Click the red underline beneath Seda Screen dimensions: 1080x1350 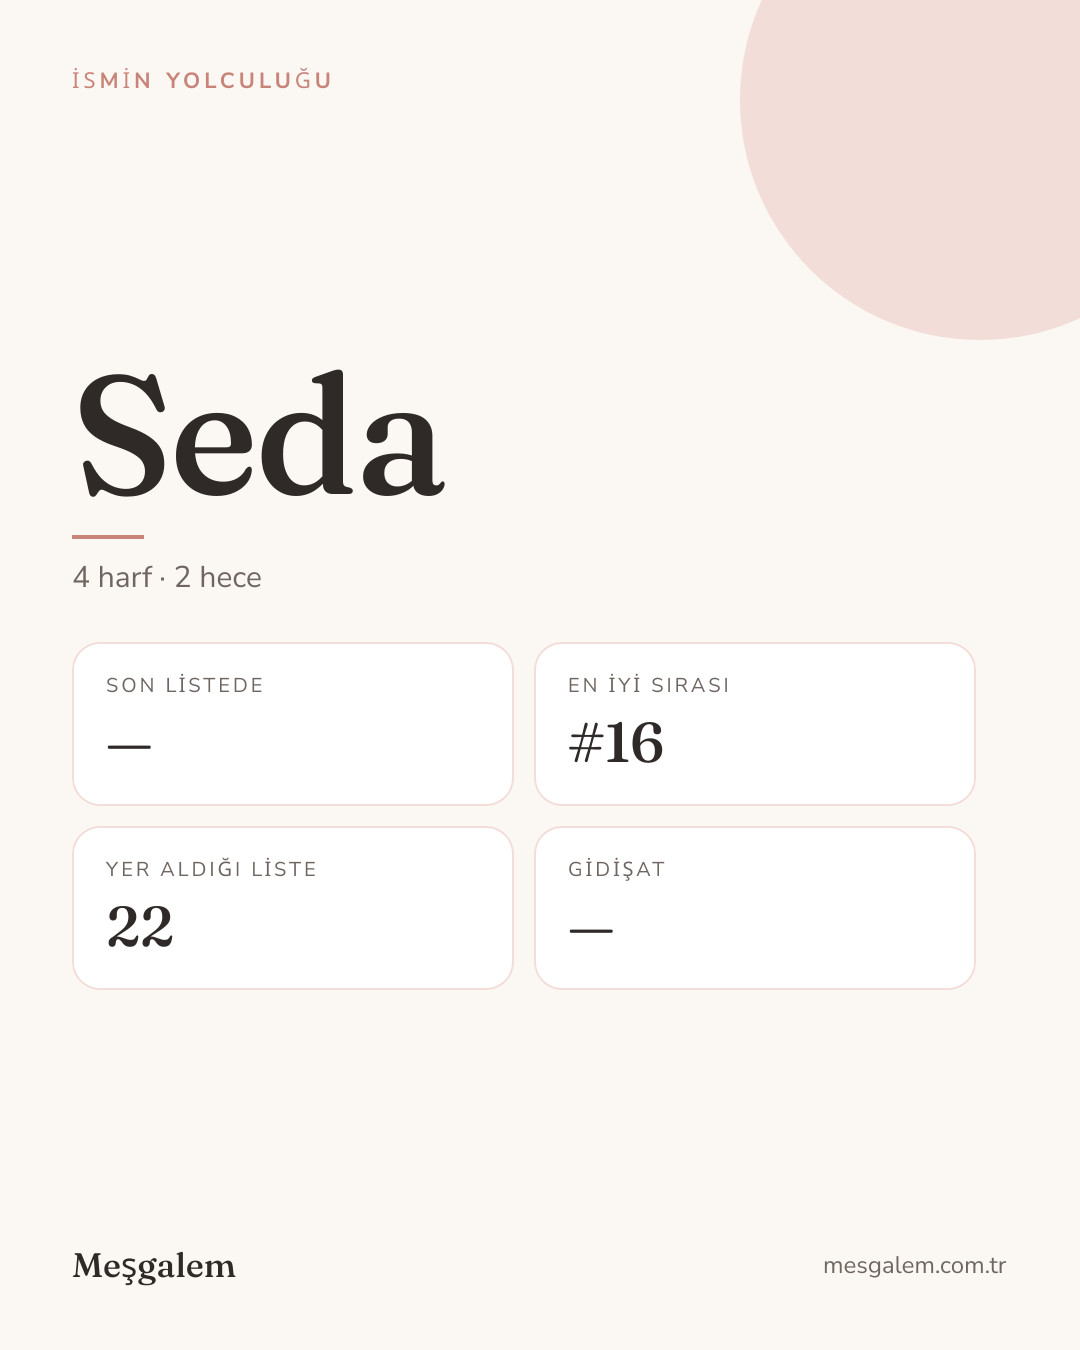coord(108,537)
